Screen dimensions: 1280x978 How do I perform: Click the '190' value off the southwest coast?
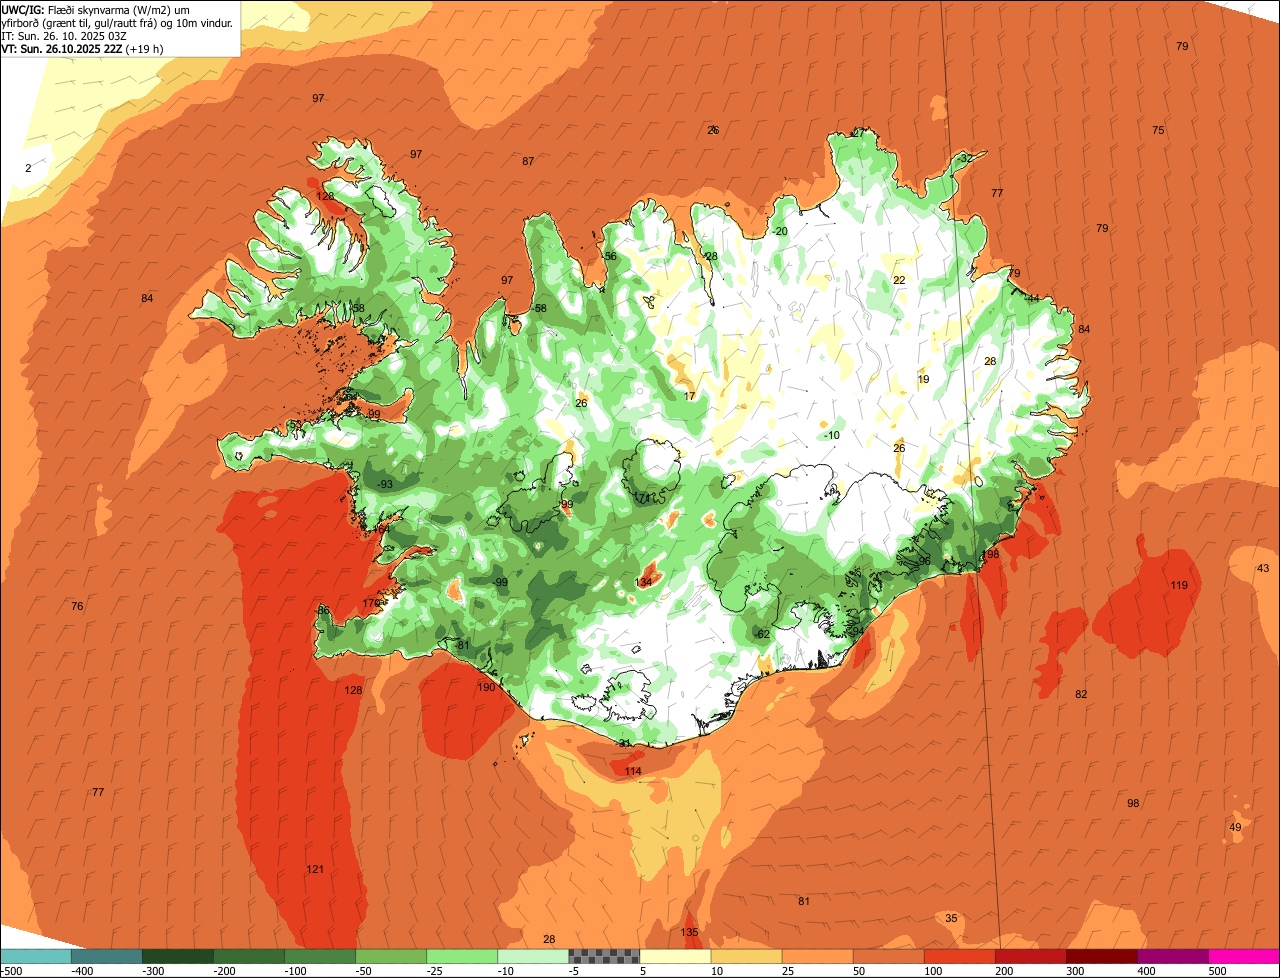[486, 687]
